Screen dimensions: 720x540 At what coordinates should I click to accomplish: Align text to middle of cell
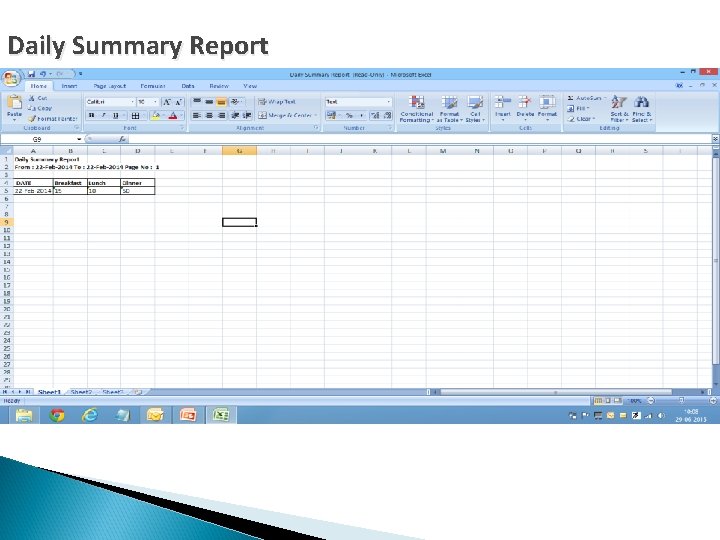(x=209, y=101)
